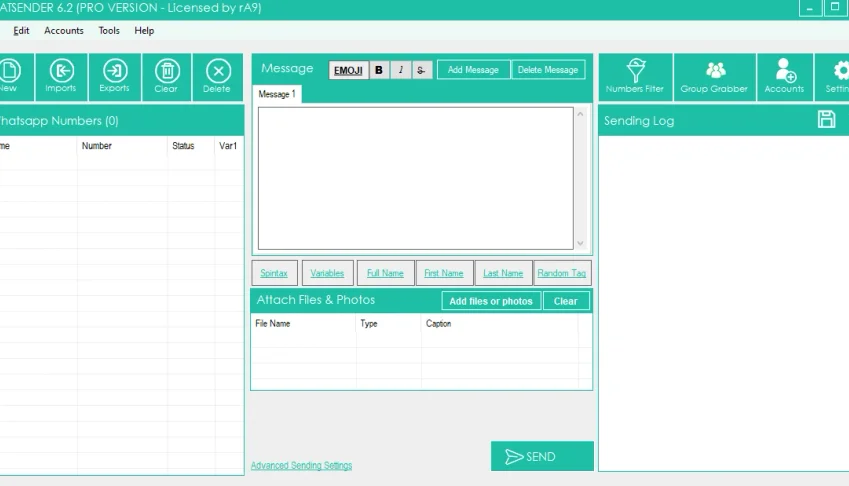Screen dimensions: 849x486
Task: Minimize the application window
Action: pos(810,8)
